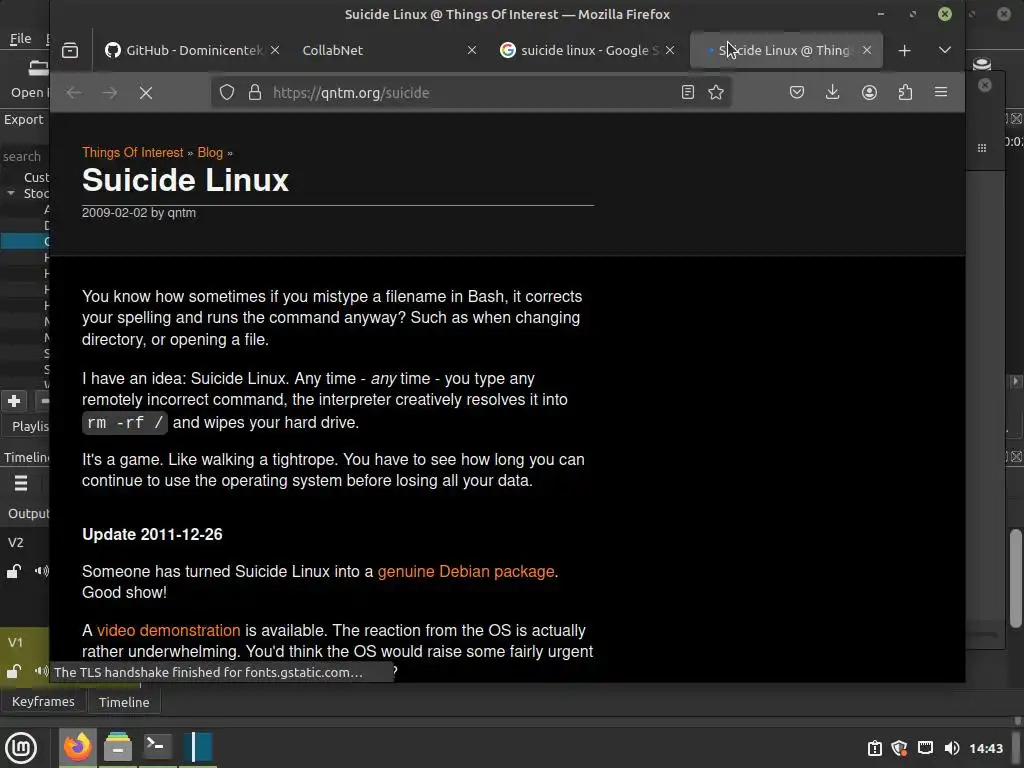Open the clipboard tray icon
The image size is (1024, 768).
tap(874, 748)
